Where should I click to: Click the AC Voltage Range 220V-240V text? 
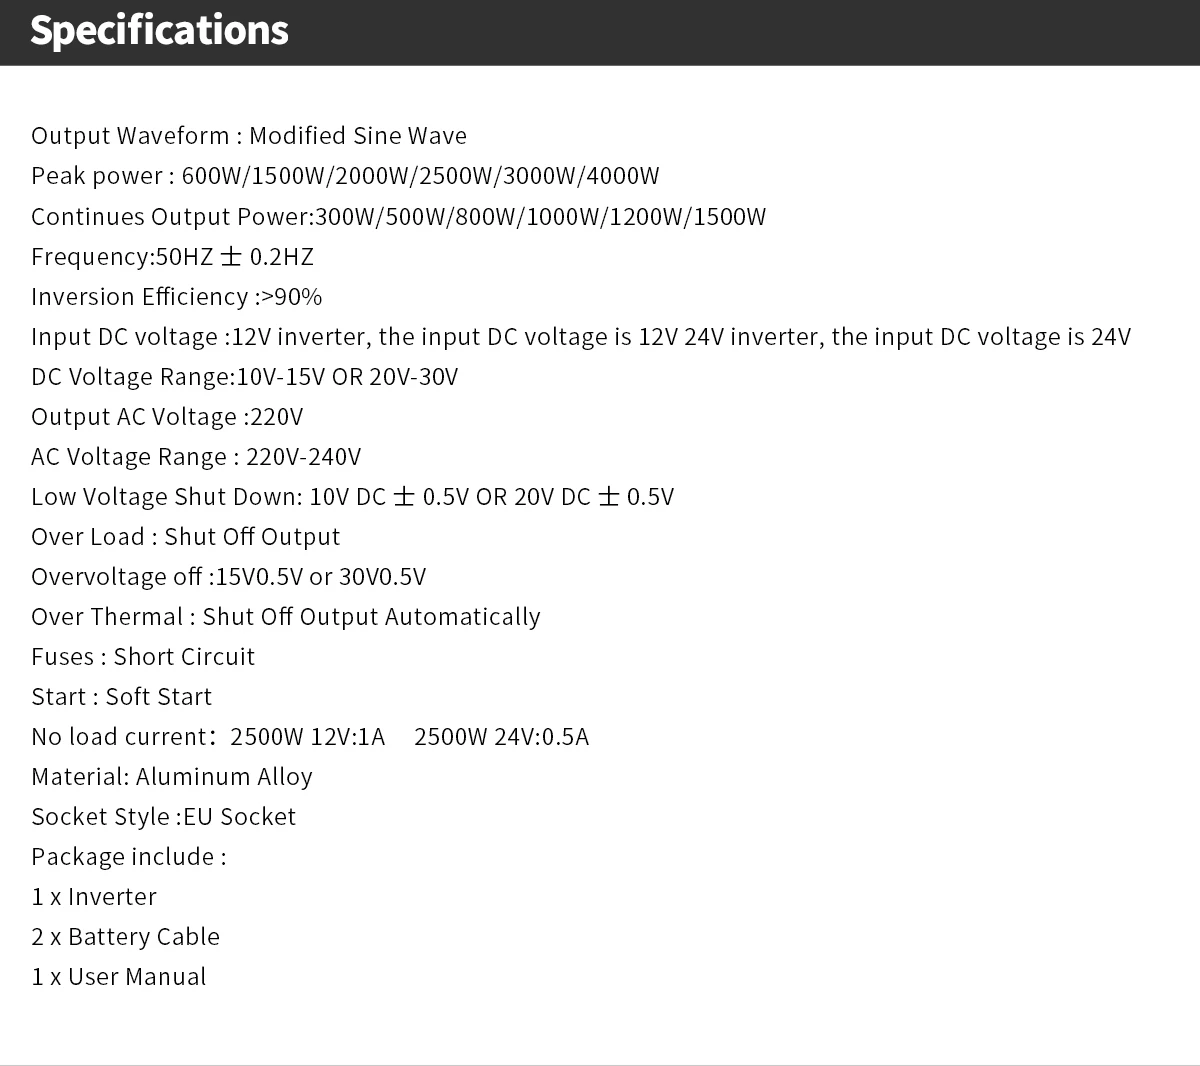coord(196,456)
